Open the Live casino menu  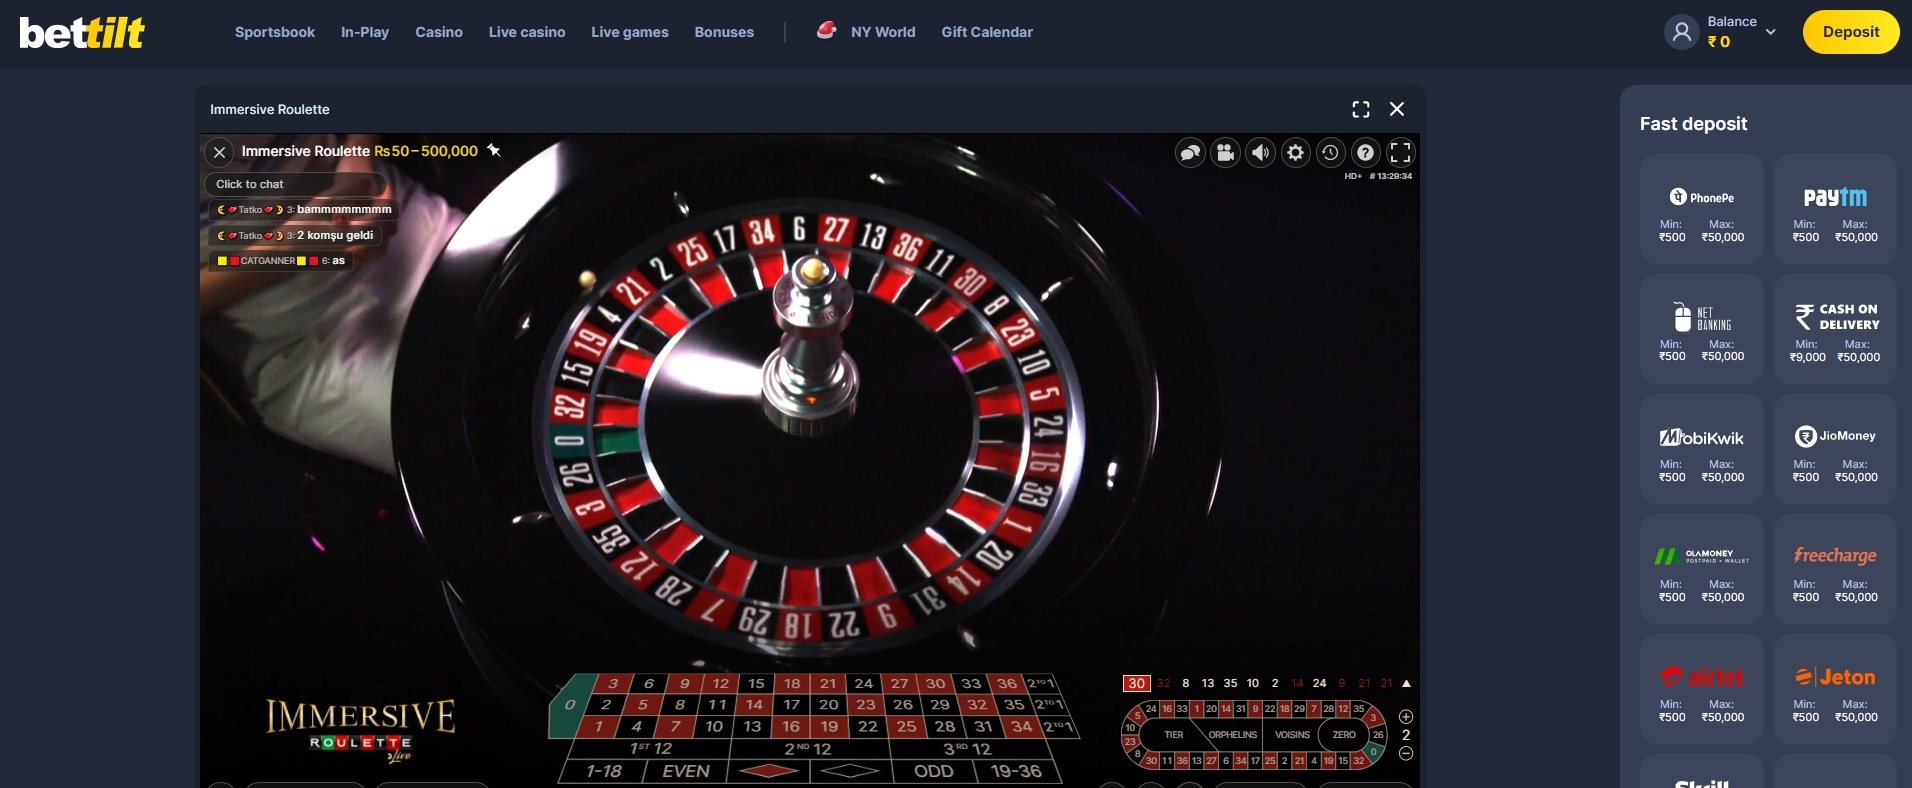(527, 32)
